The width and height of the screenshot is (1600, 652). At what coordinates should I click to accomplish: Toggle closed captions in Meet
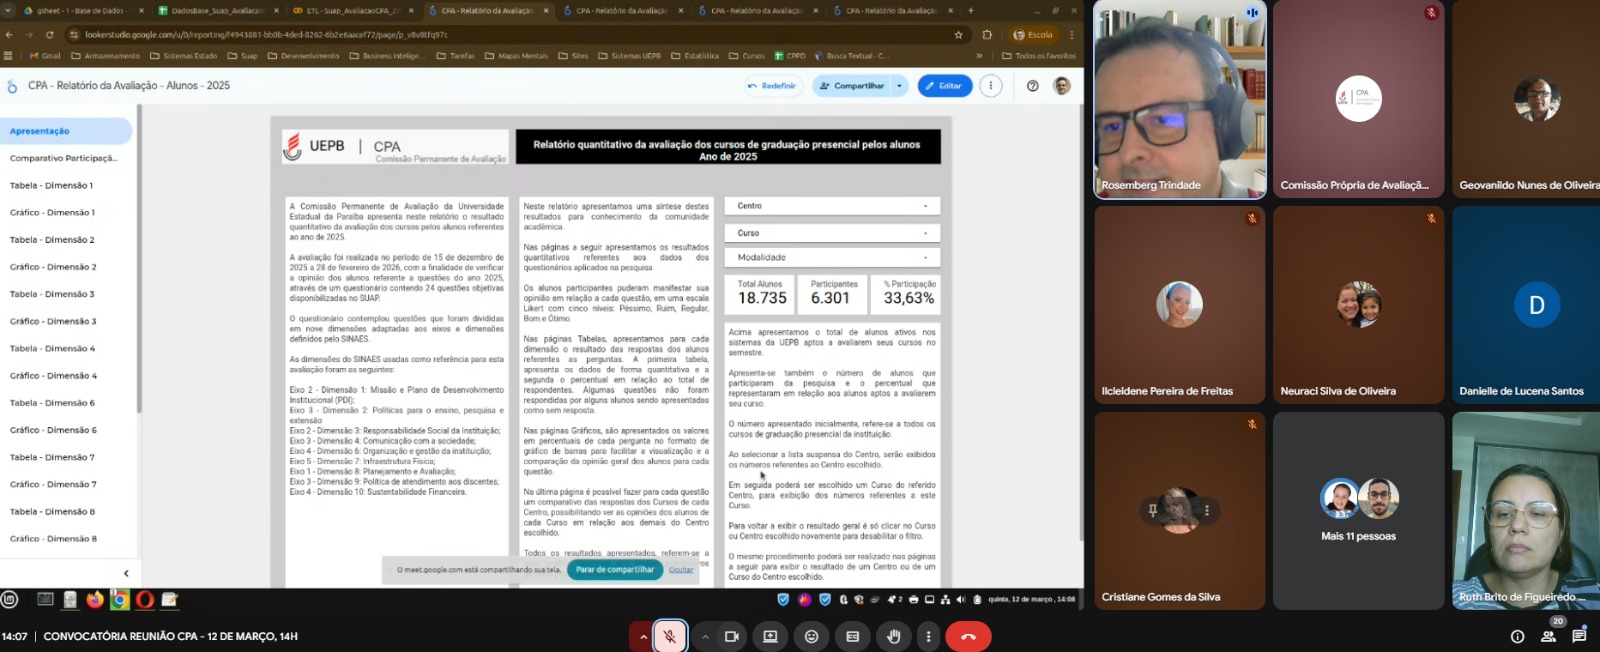coord(852,636)
